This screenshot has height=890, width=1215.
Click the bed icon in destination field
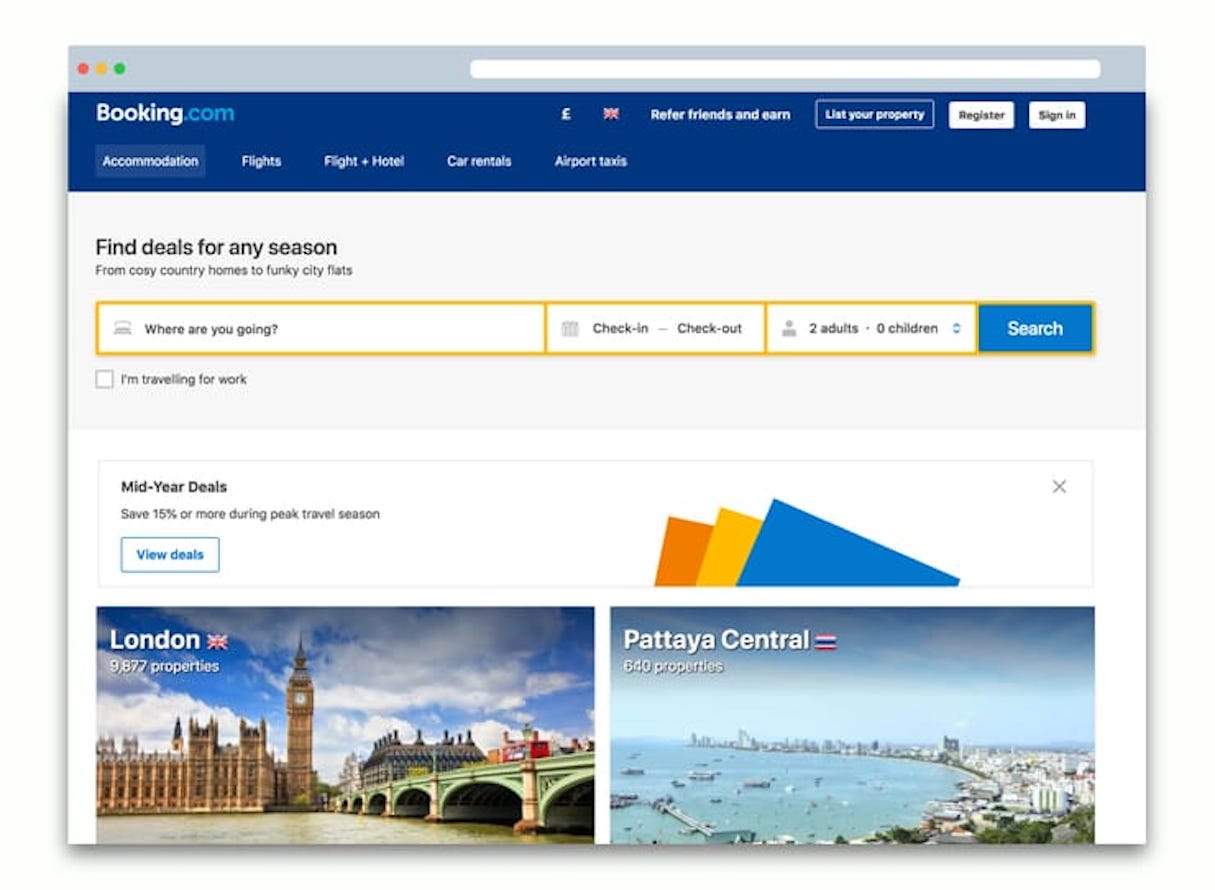point(122,328)
